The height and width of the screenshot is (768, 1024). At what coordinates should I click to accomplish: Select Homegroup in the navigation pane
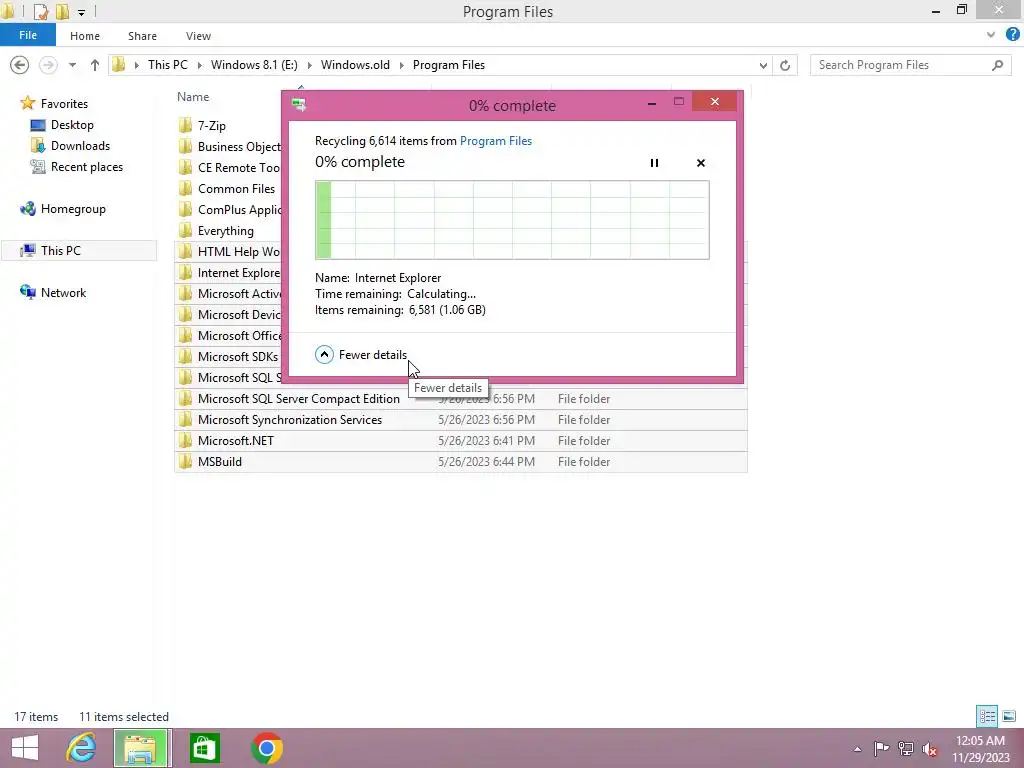click(73, 209)
